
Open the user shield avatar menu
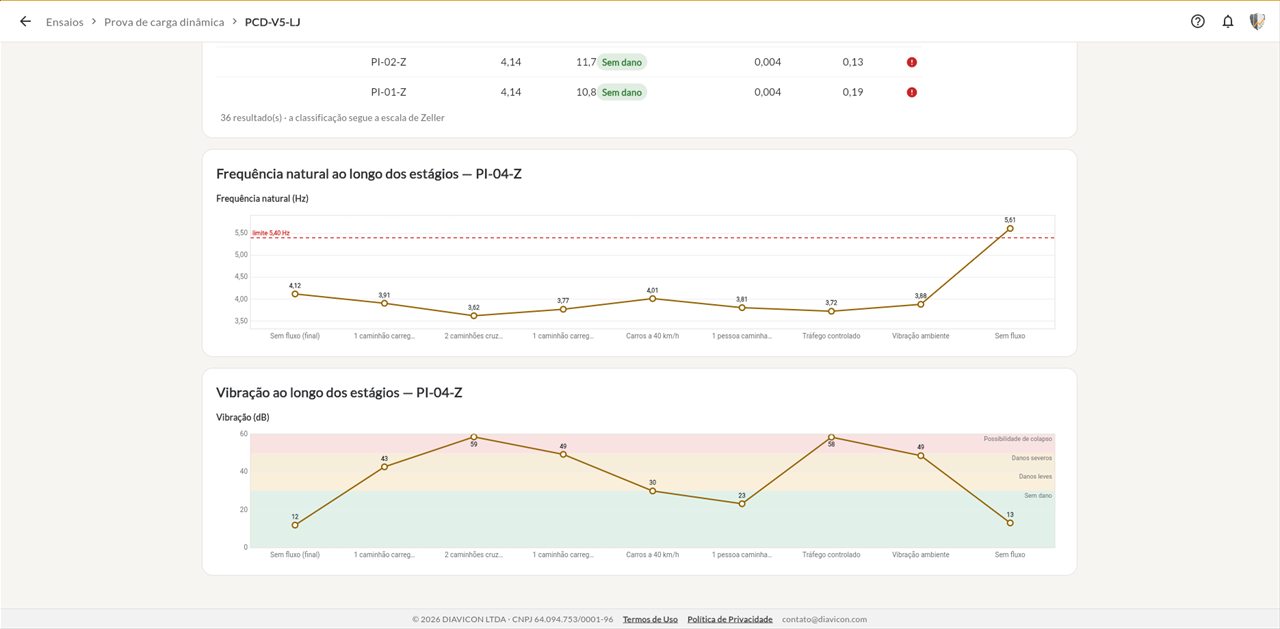1258,21
